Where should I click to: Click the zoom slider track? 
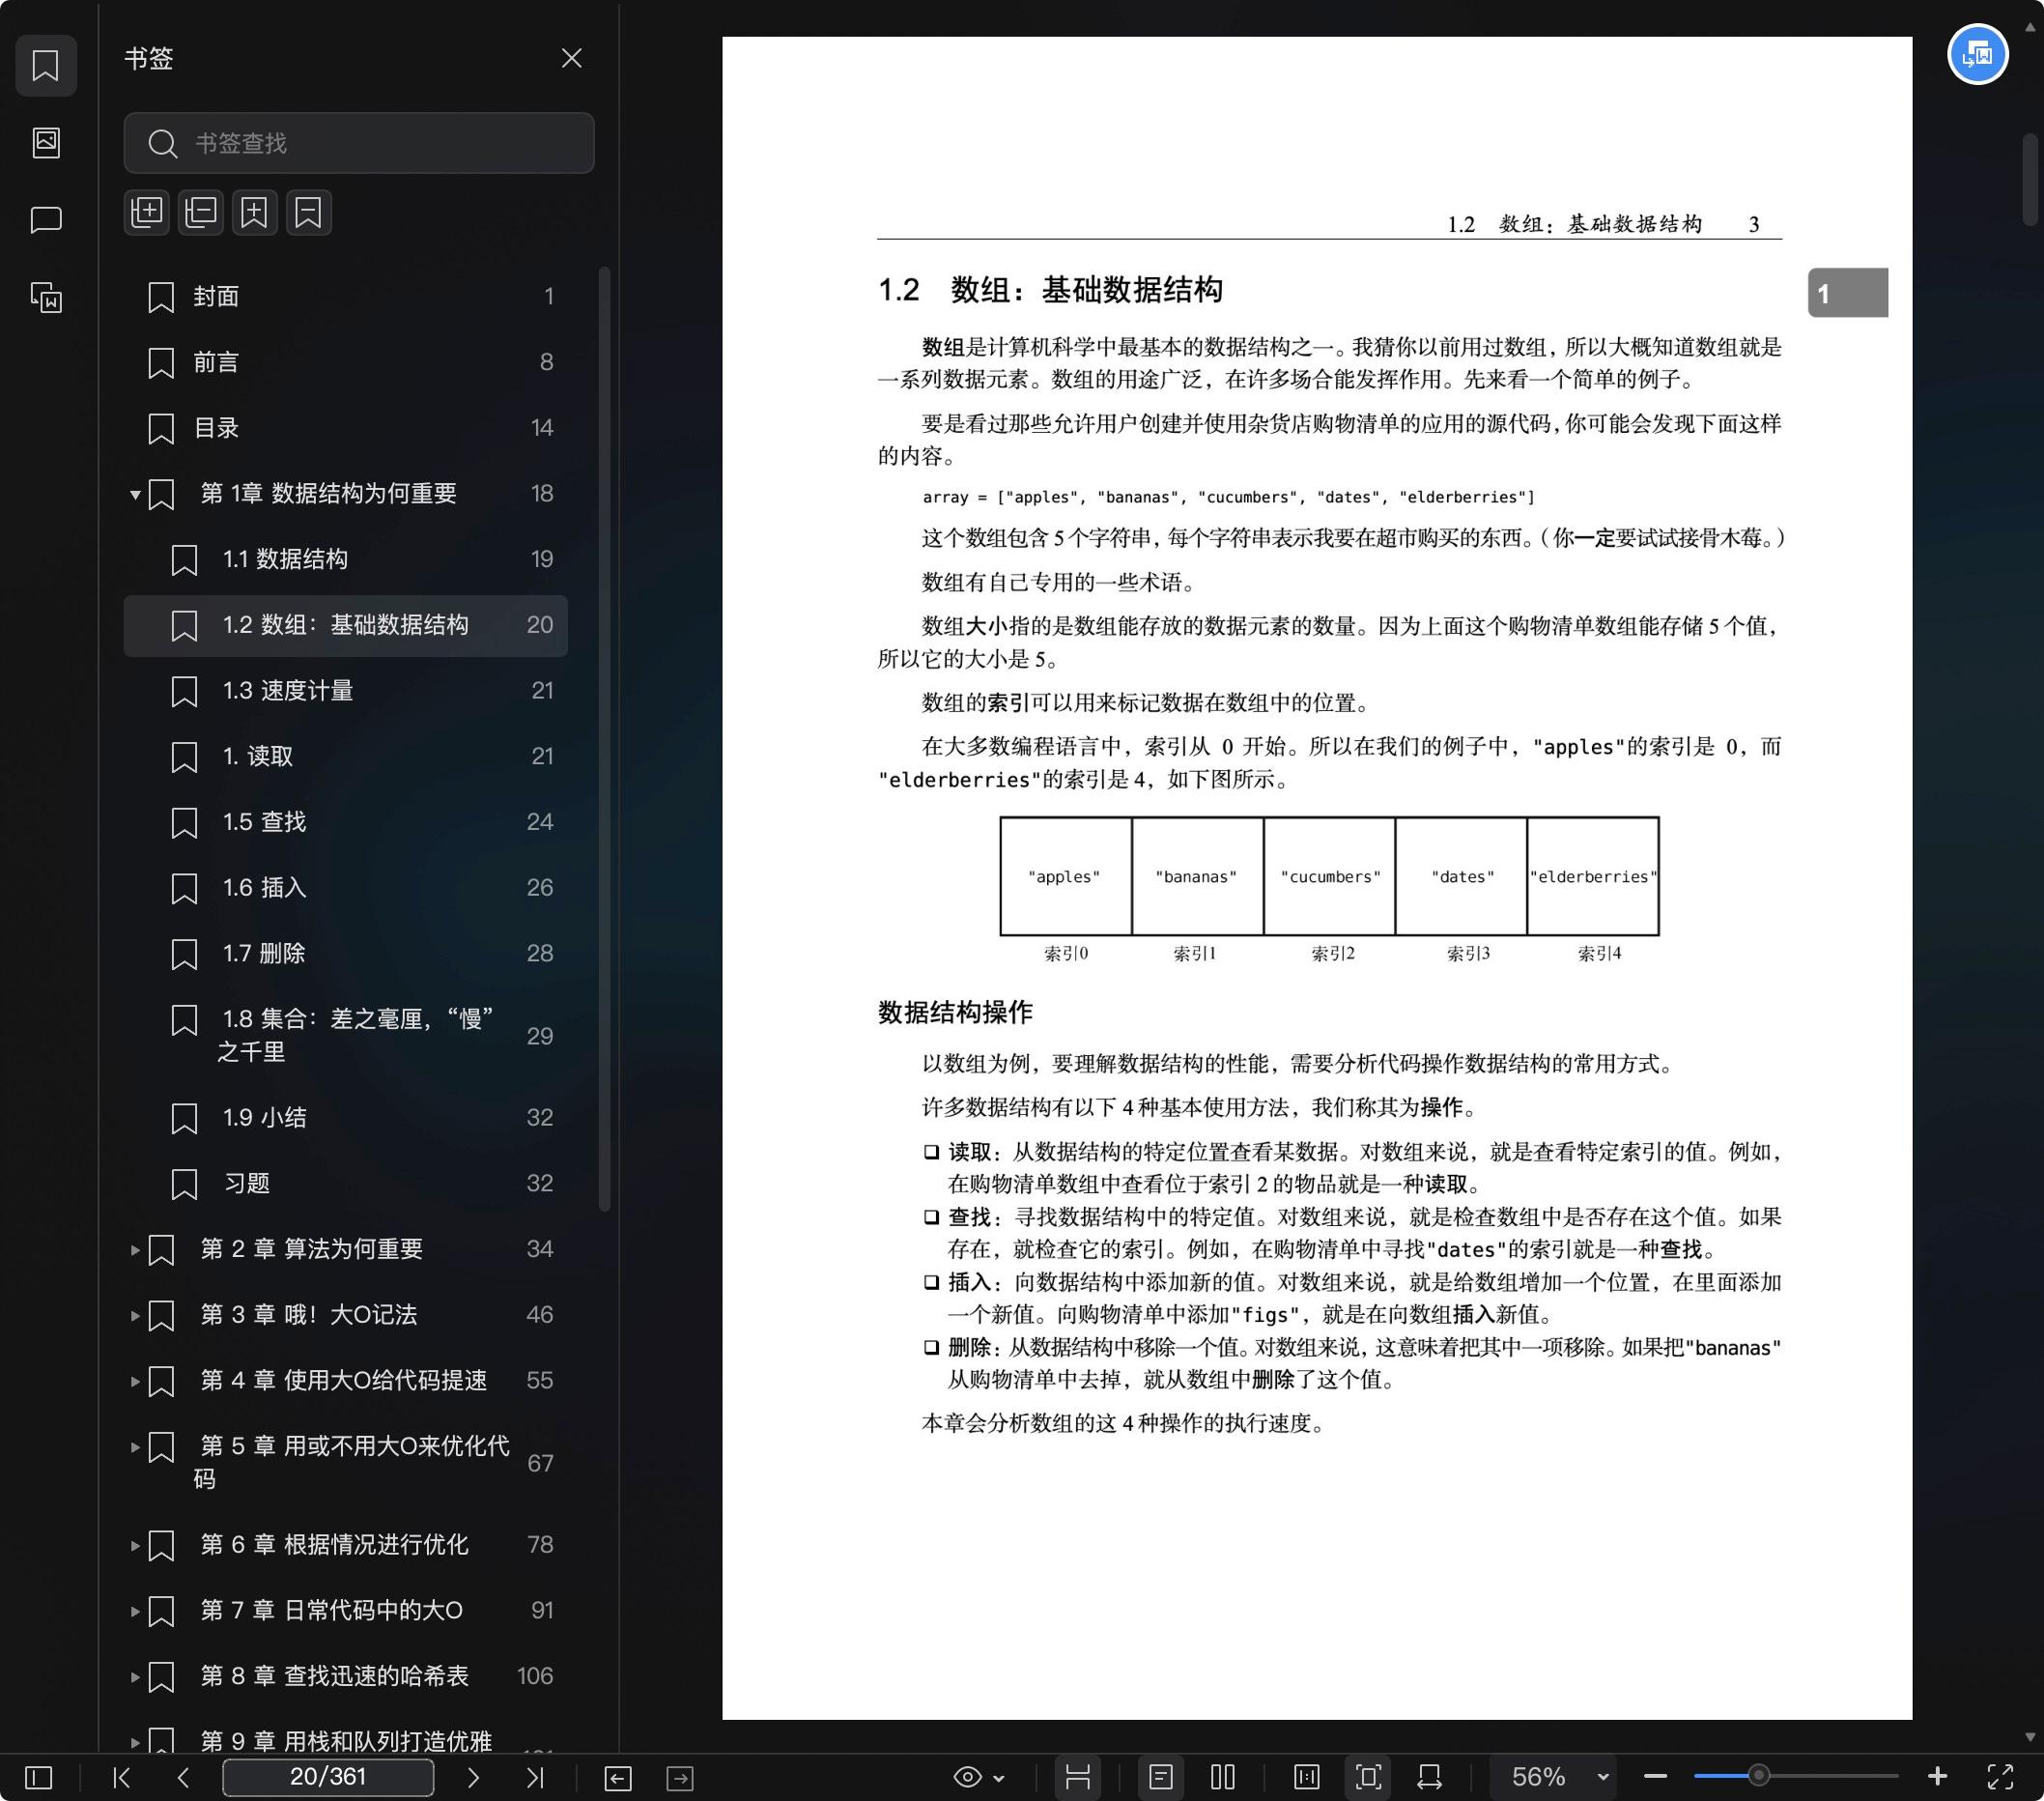1796,1777
